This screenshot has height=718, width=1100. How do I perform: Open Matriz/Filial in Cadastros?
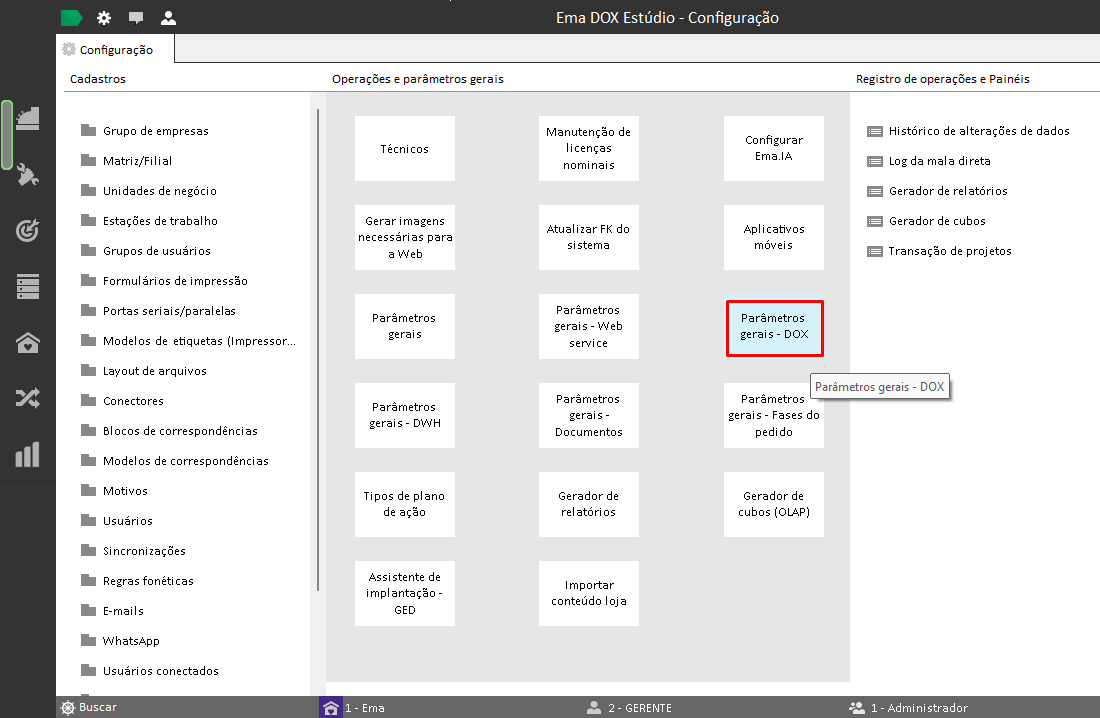point(138,161)
